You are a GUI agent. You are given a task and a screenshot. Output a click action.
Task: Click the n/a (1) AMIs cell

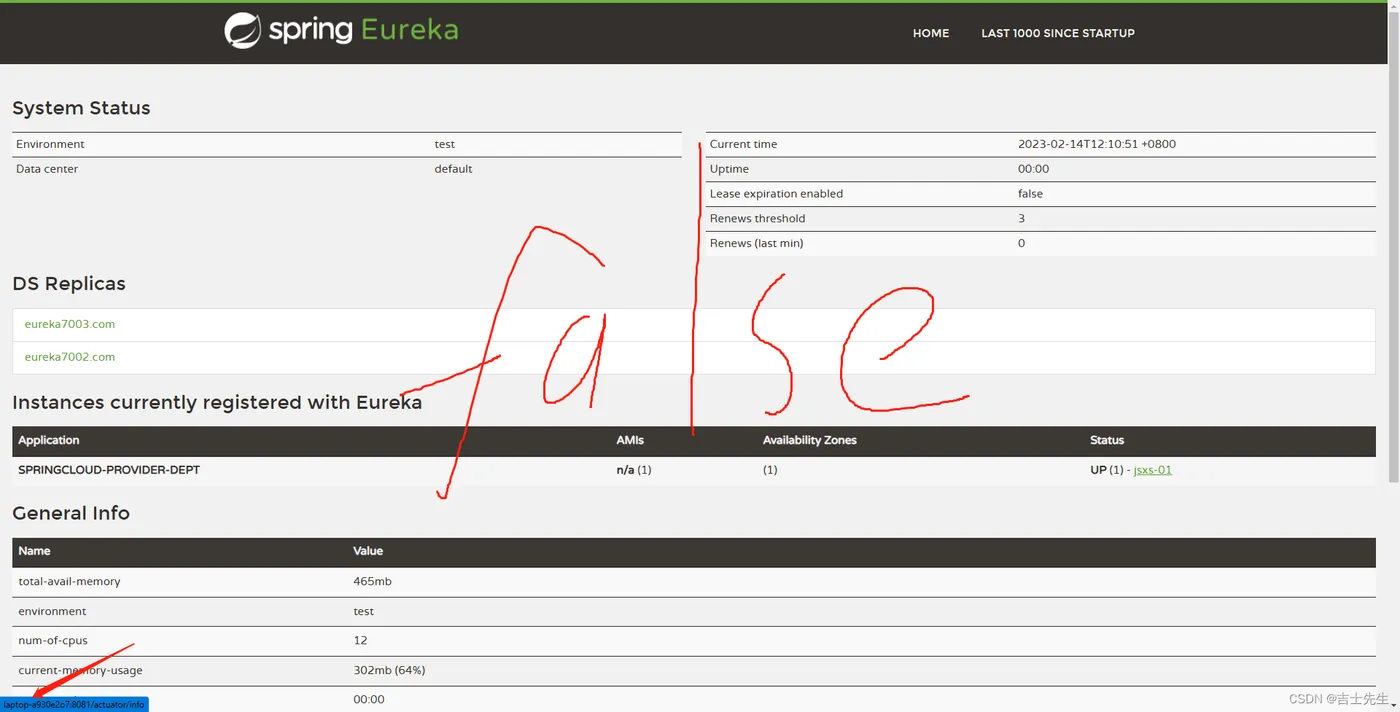(634, 470)
